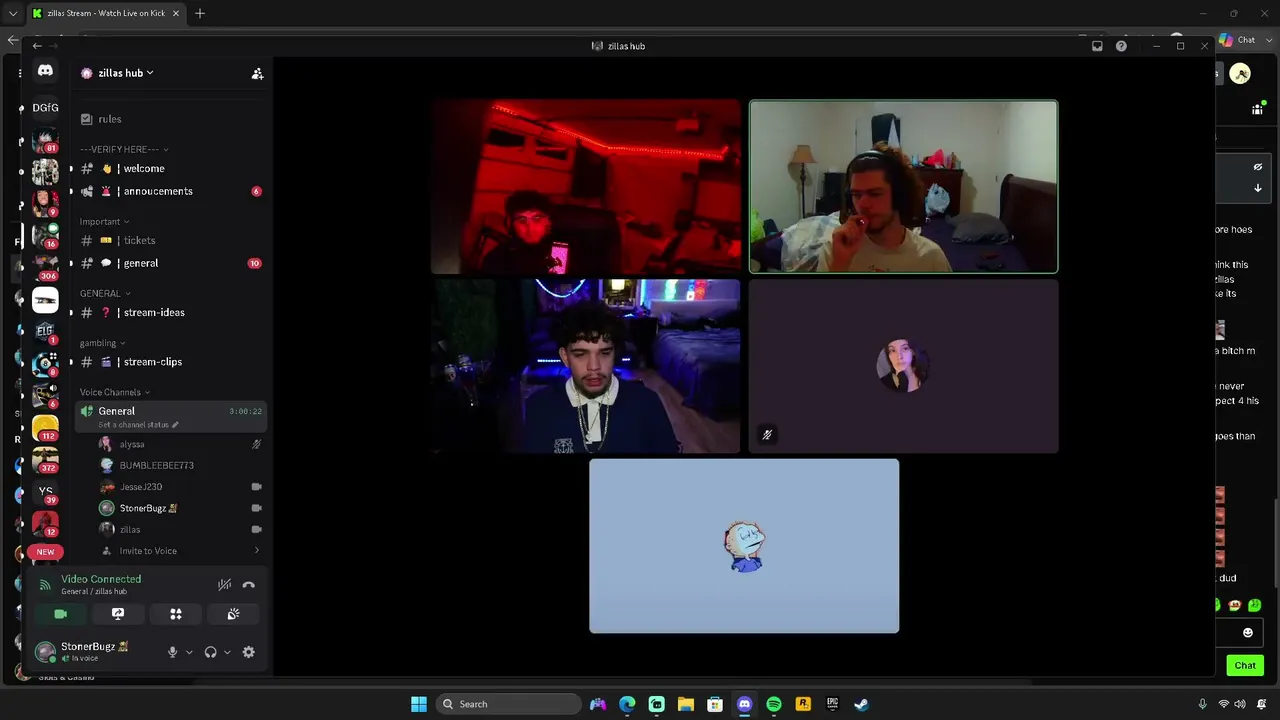
Task: Open emoji picker in Kick chat
Action: 1248,633
